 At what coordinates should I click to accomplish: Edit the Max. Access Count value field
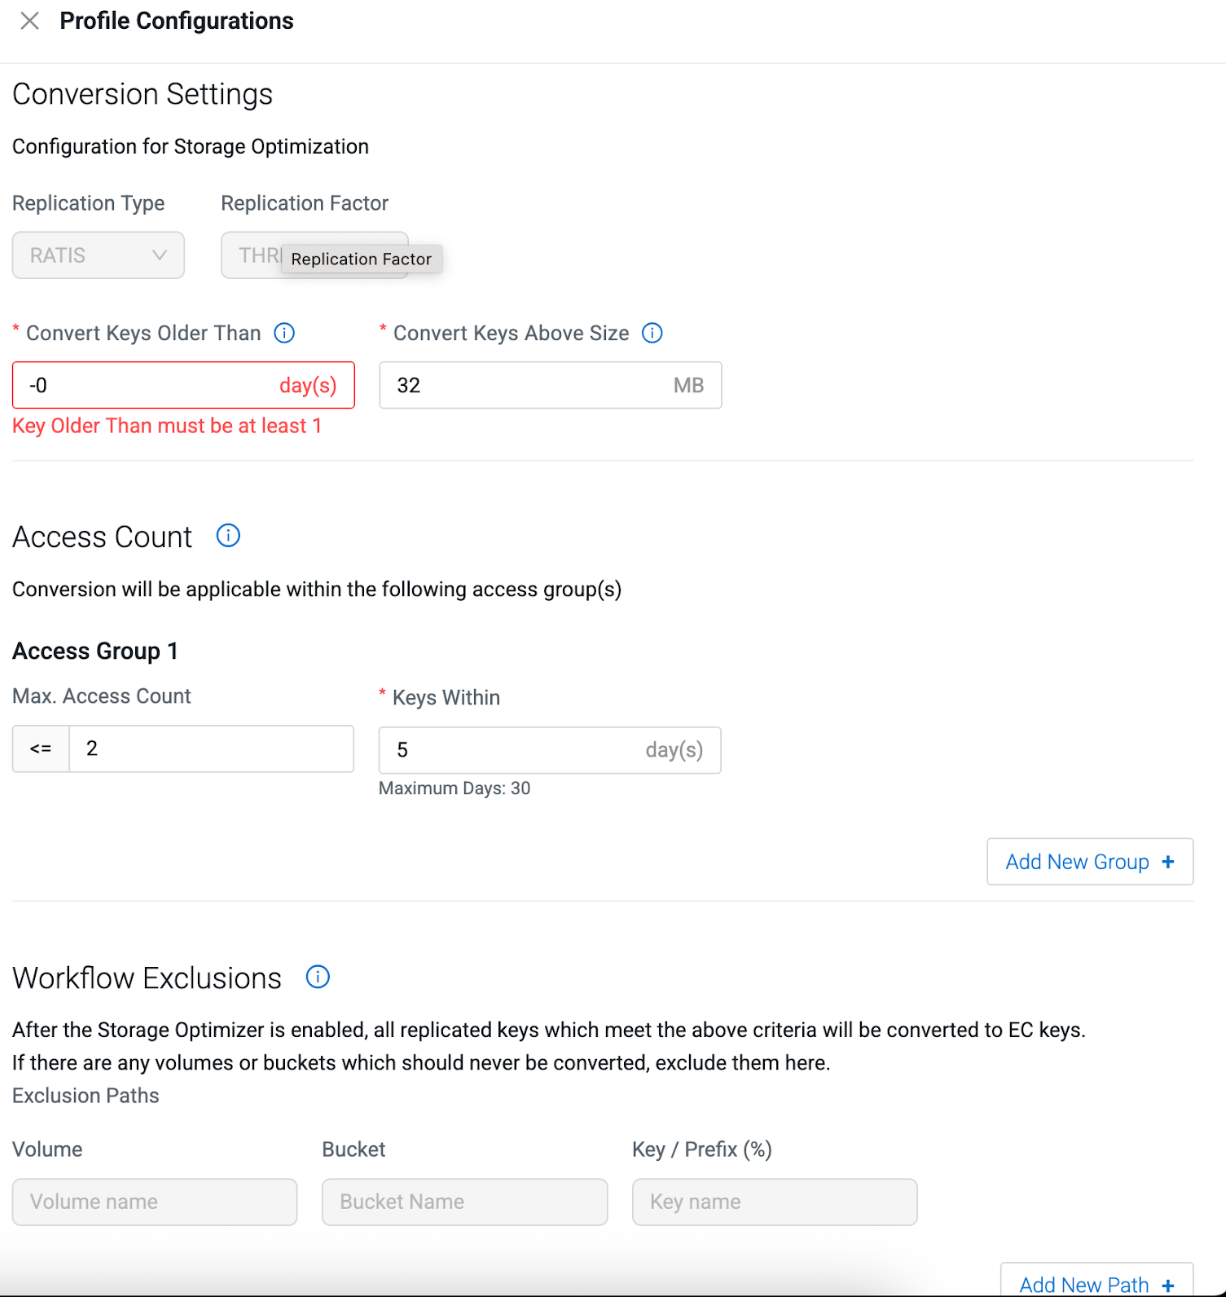210,749
